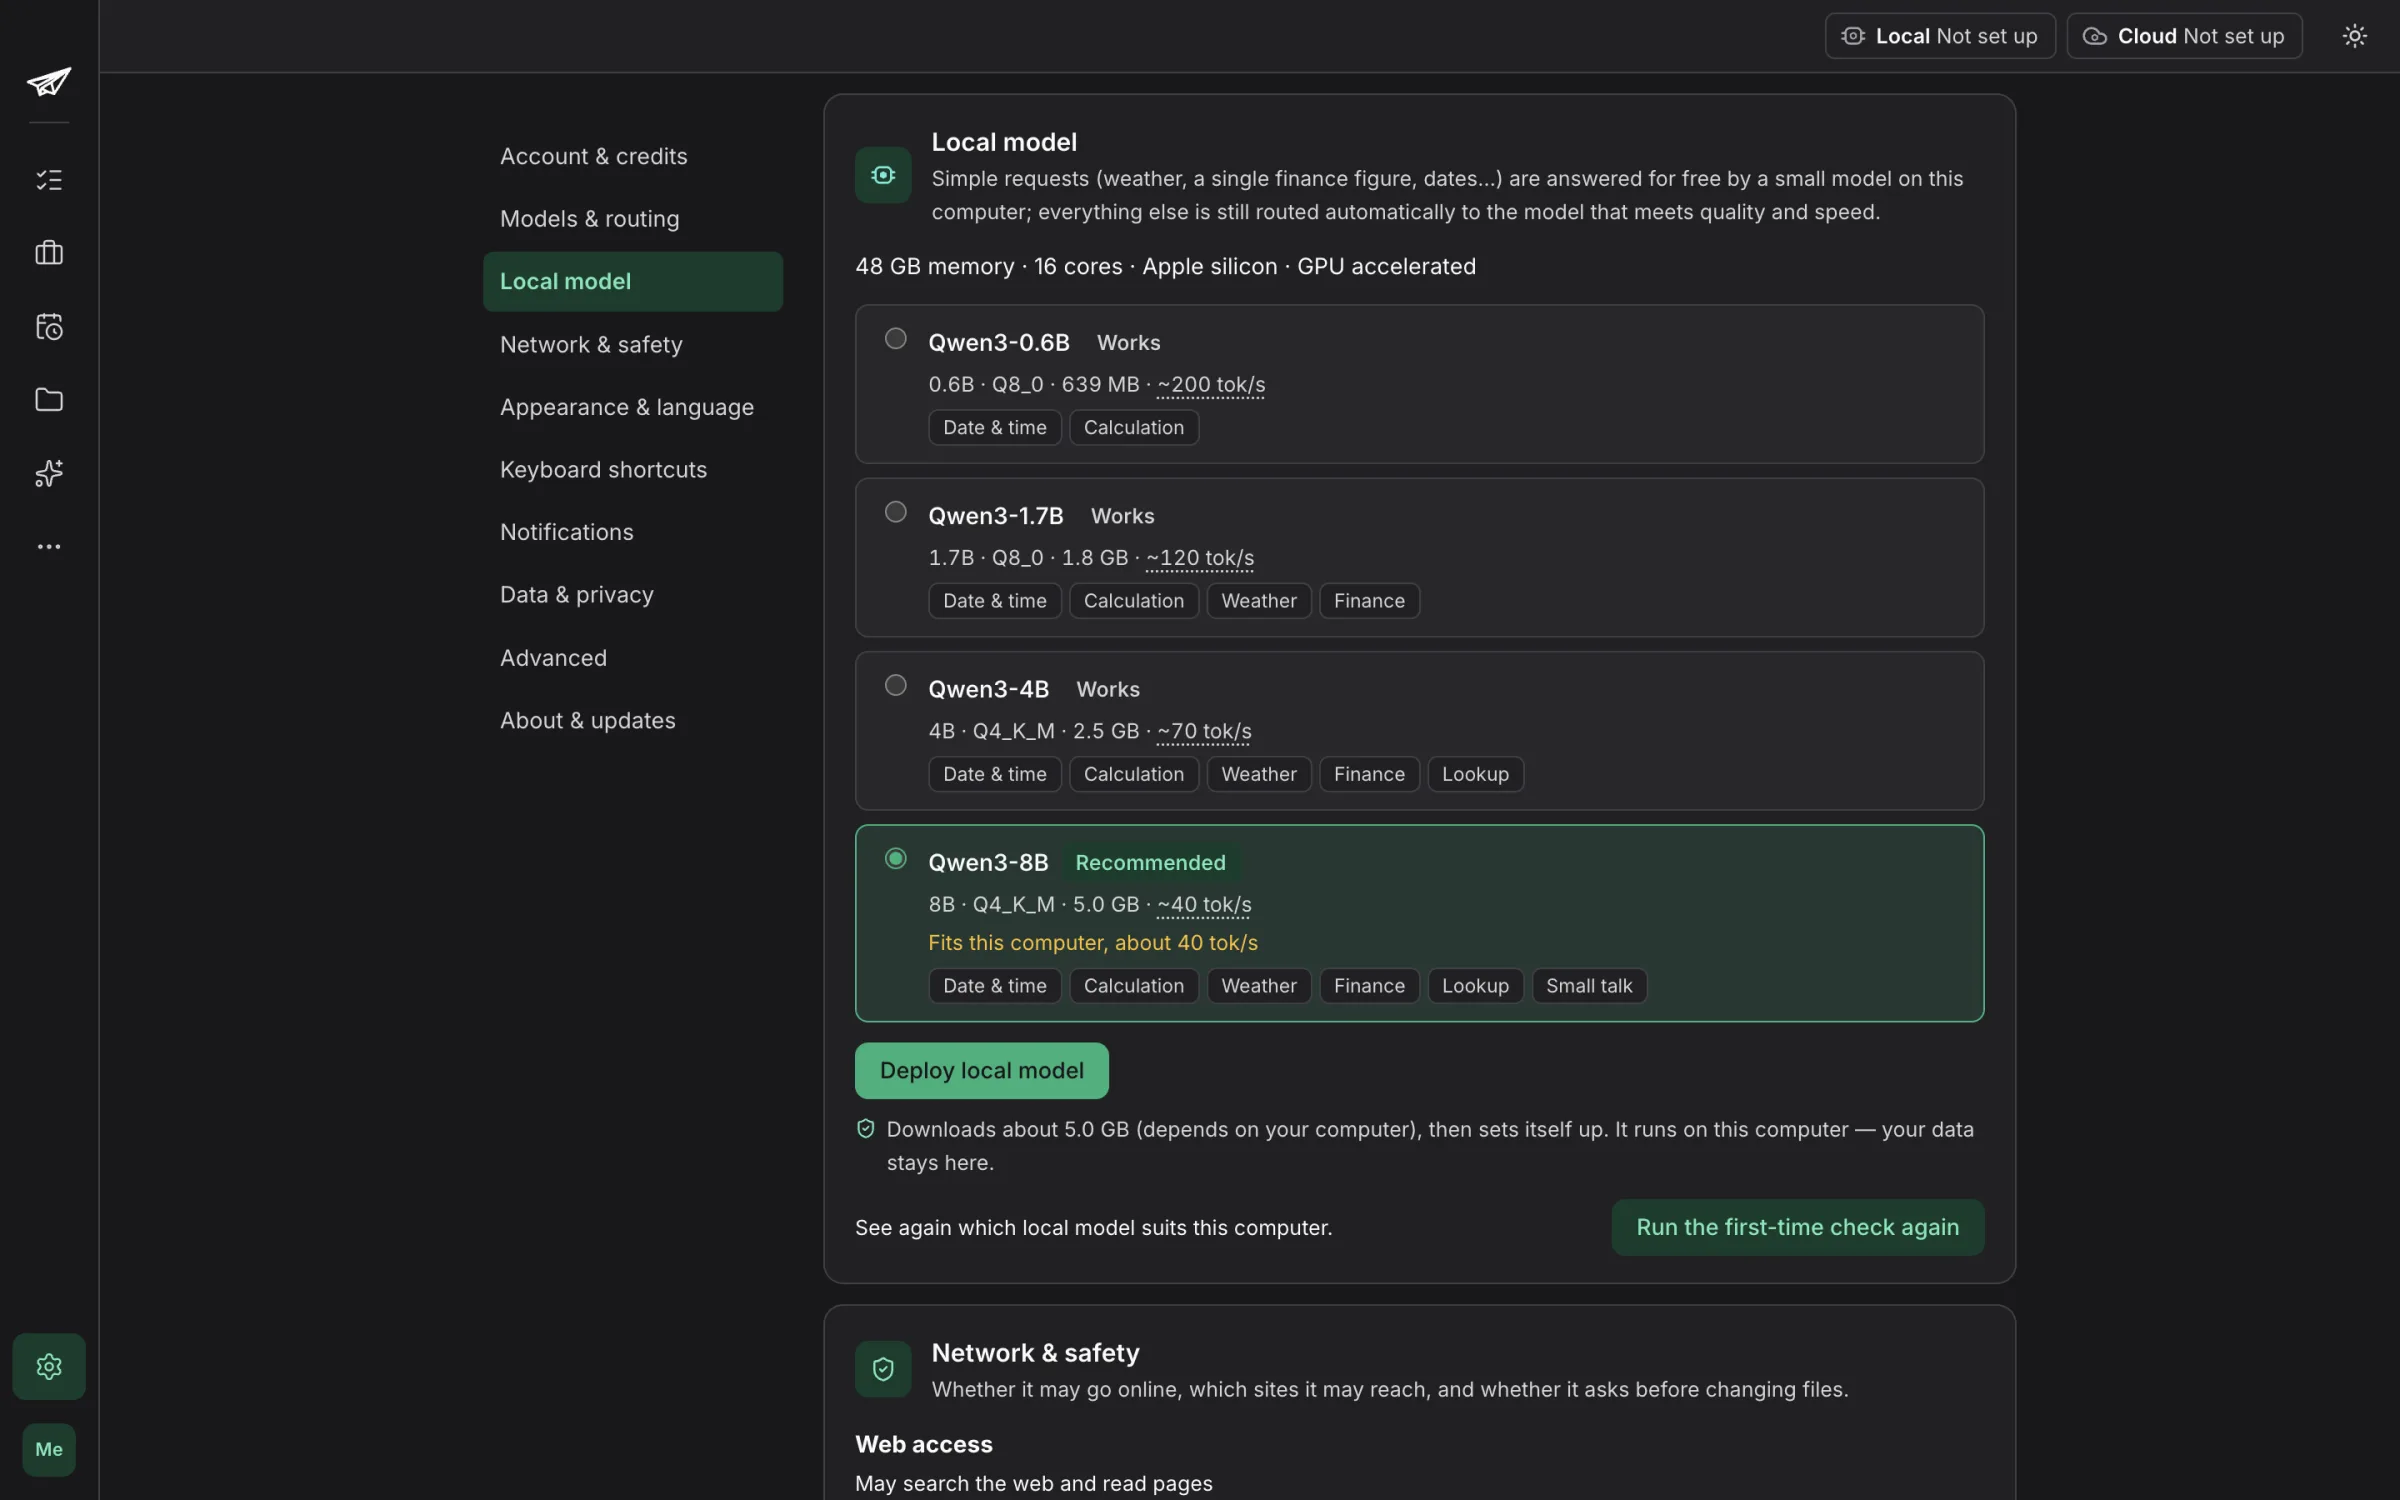Open the sparkles sidebar icon
The width and height of the screenshot is (2400, 1500).
48,473
